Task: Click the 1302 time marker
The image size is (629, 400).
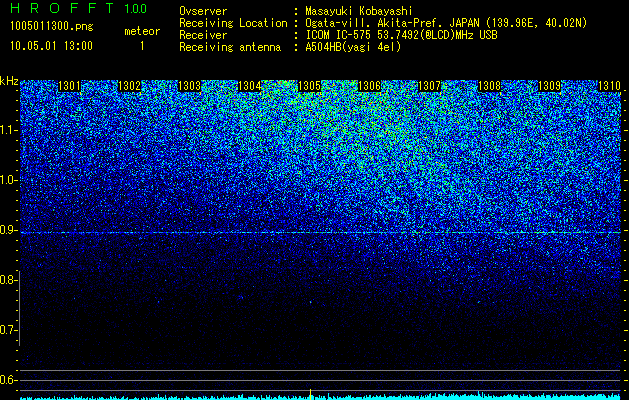Action: (130, 86)
